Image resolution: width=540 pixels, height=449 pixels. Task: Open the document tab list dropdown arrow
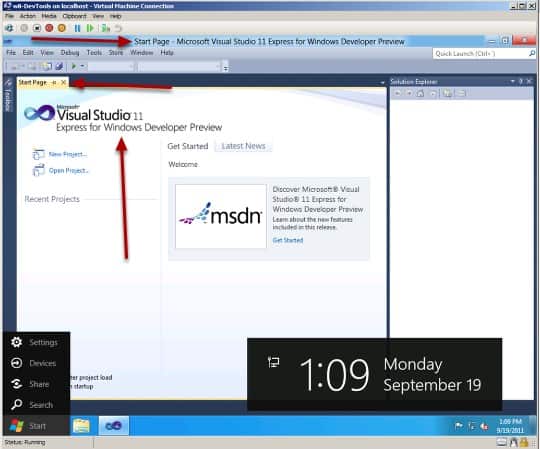382,83
